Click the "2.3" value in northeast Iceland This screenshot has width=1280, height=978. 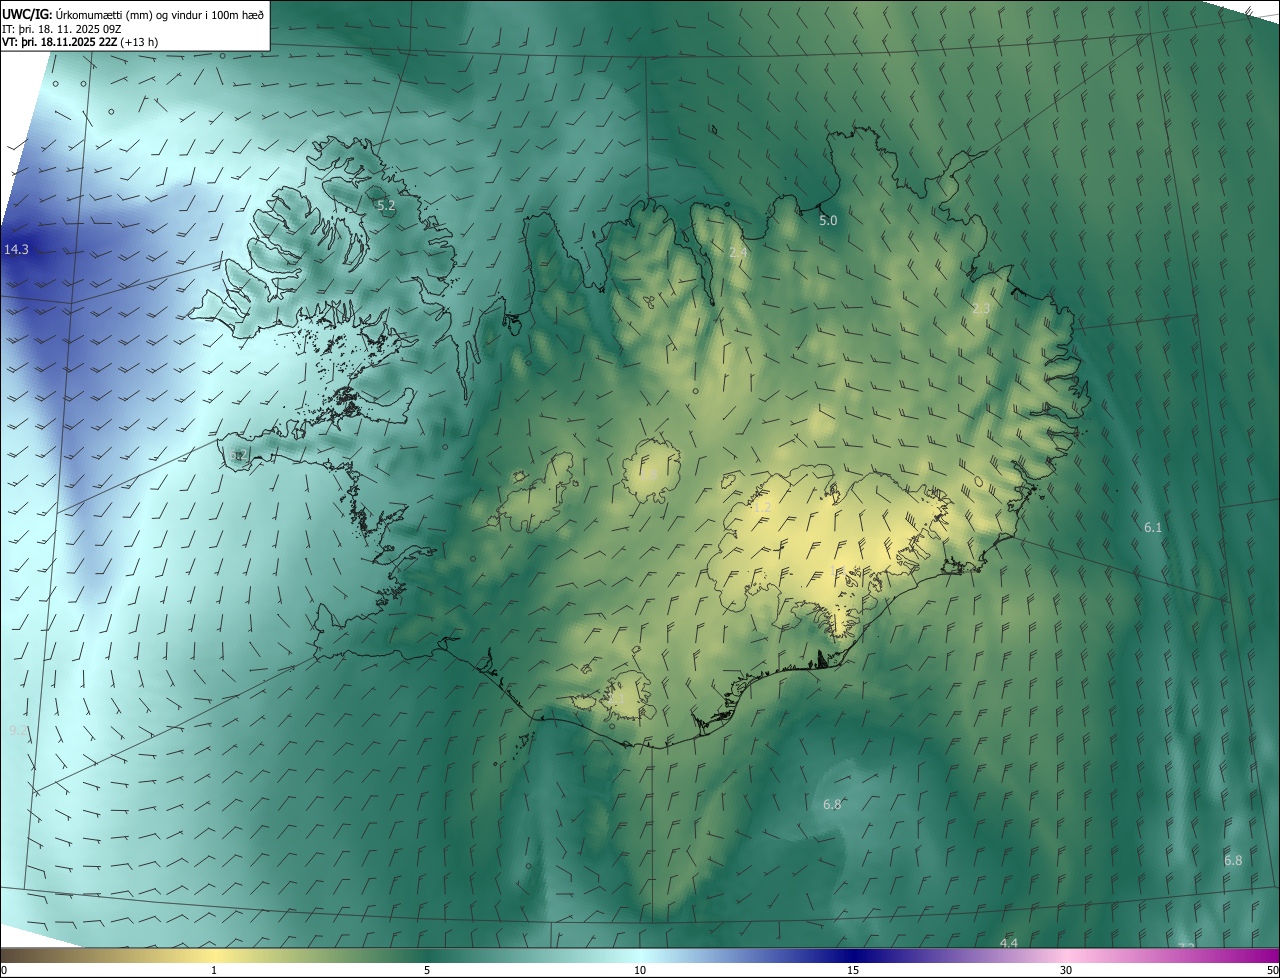click(x=981, y=308)
